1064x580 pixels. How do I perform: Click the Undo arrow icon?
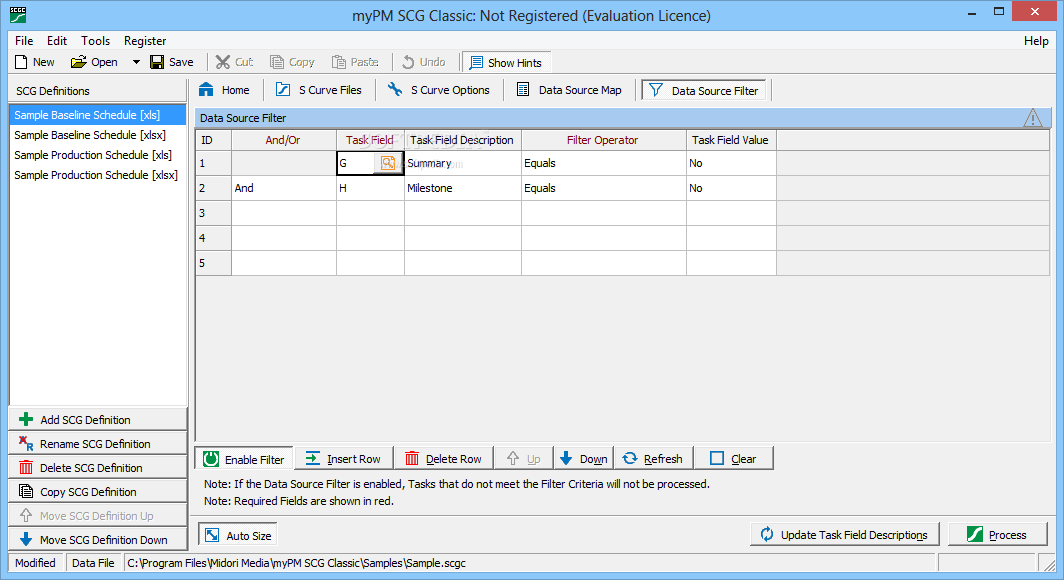click(x=408, y=62)
